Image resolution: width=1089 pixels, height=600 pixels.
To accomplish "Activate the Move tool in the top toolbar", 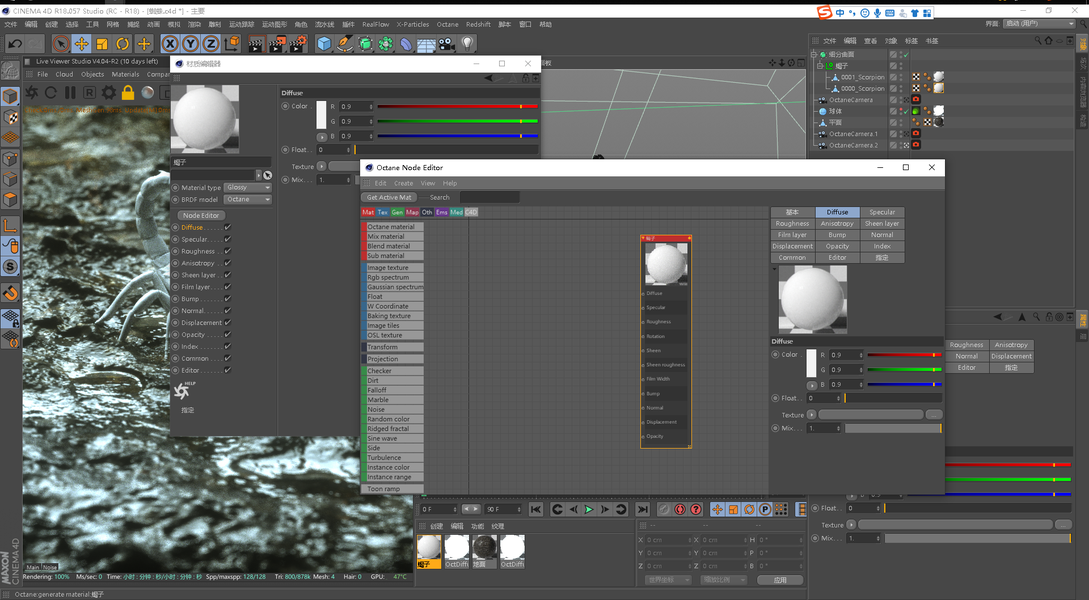I will (x=81, y=44).
